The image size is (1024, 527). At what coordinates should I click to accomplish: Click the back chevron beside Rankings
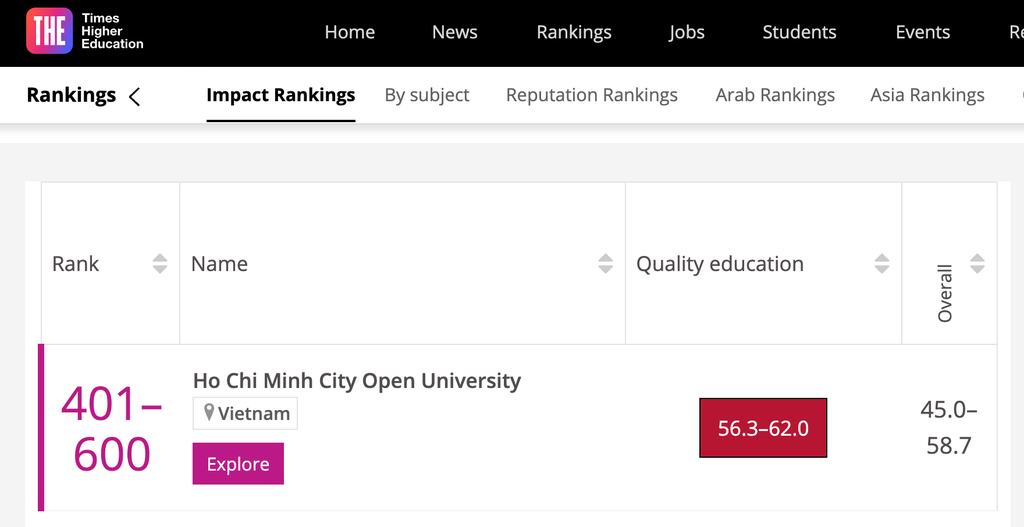[x=135, y=97]
